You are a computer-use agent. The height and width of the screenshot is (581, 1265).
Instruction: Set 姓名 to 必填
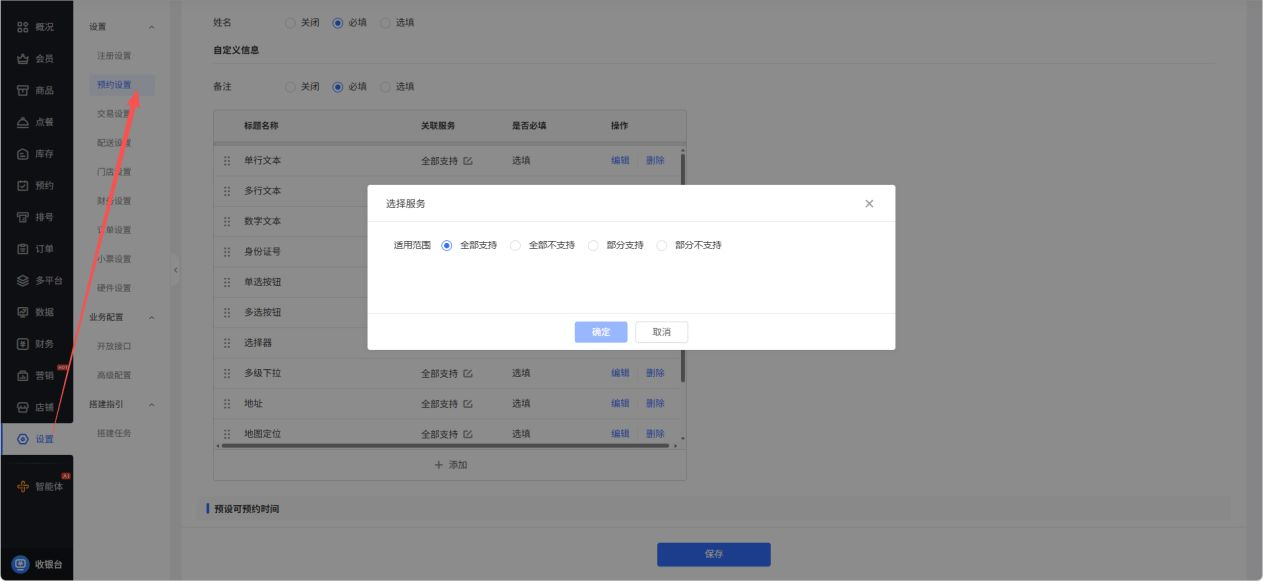pos(338,22)
